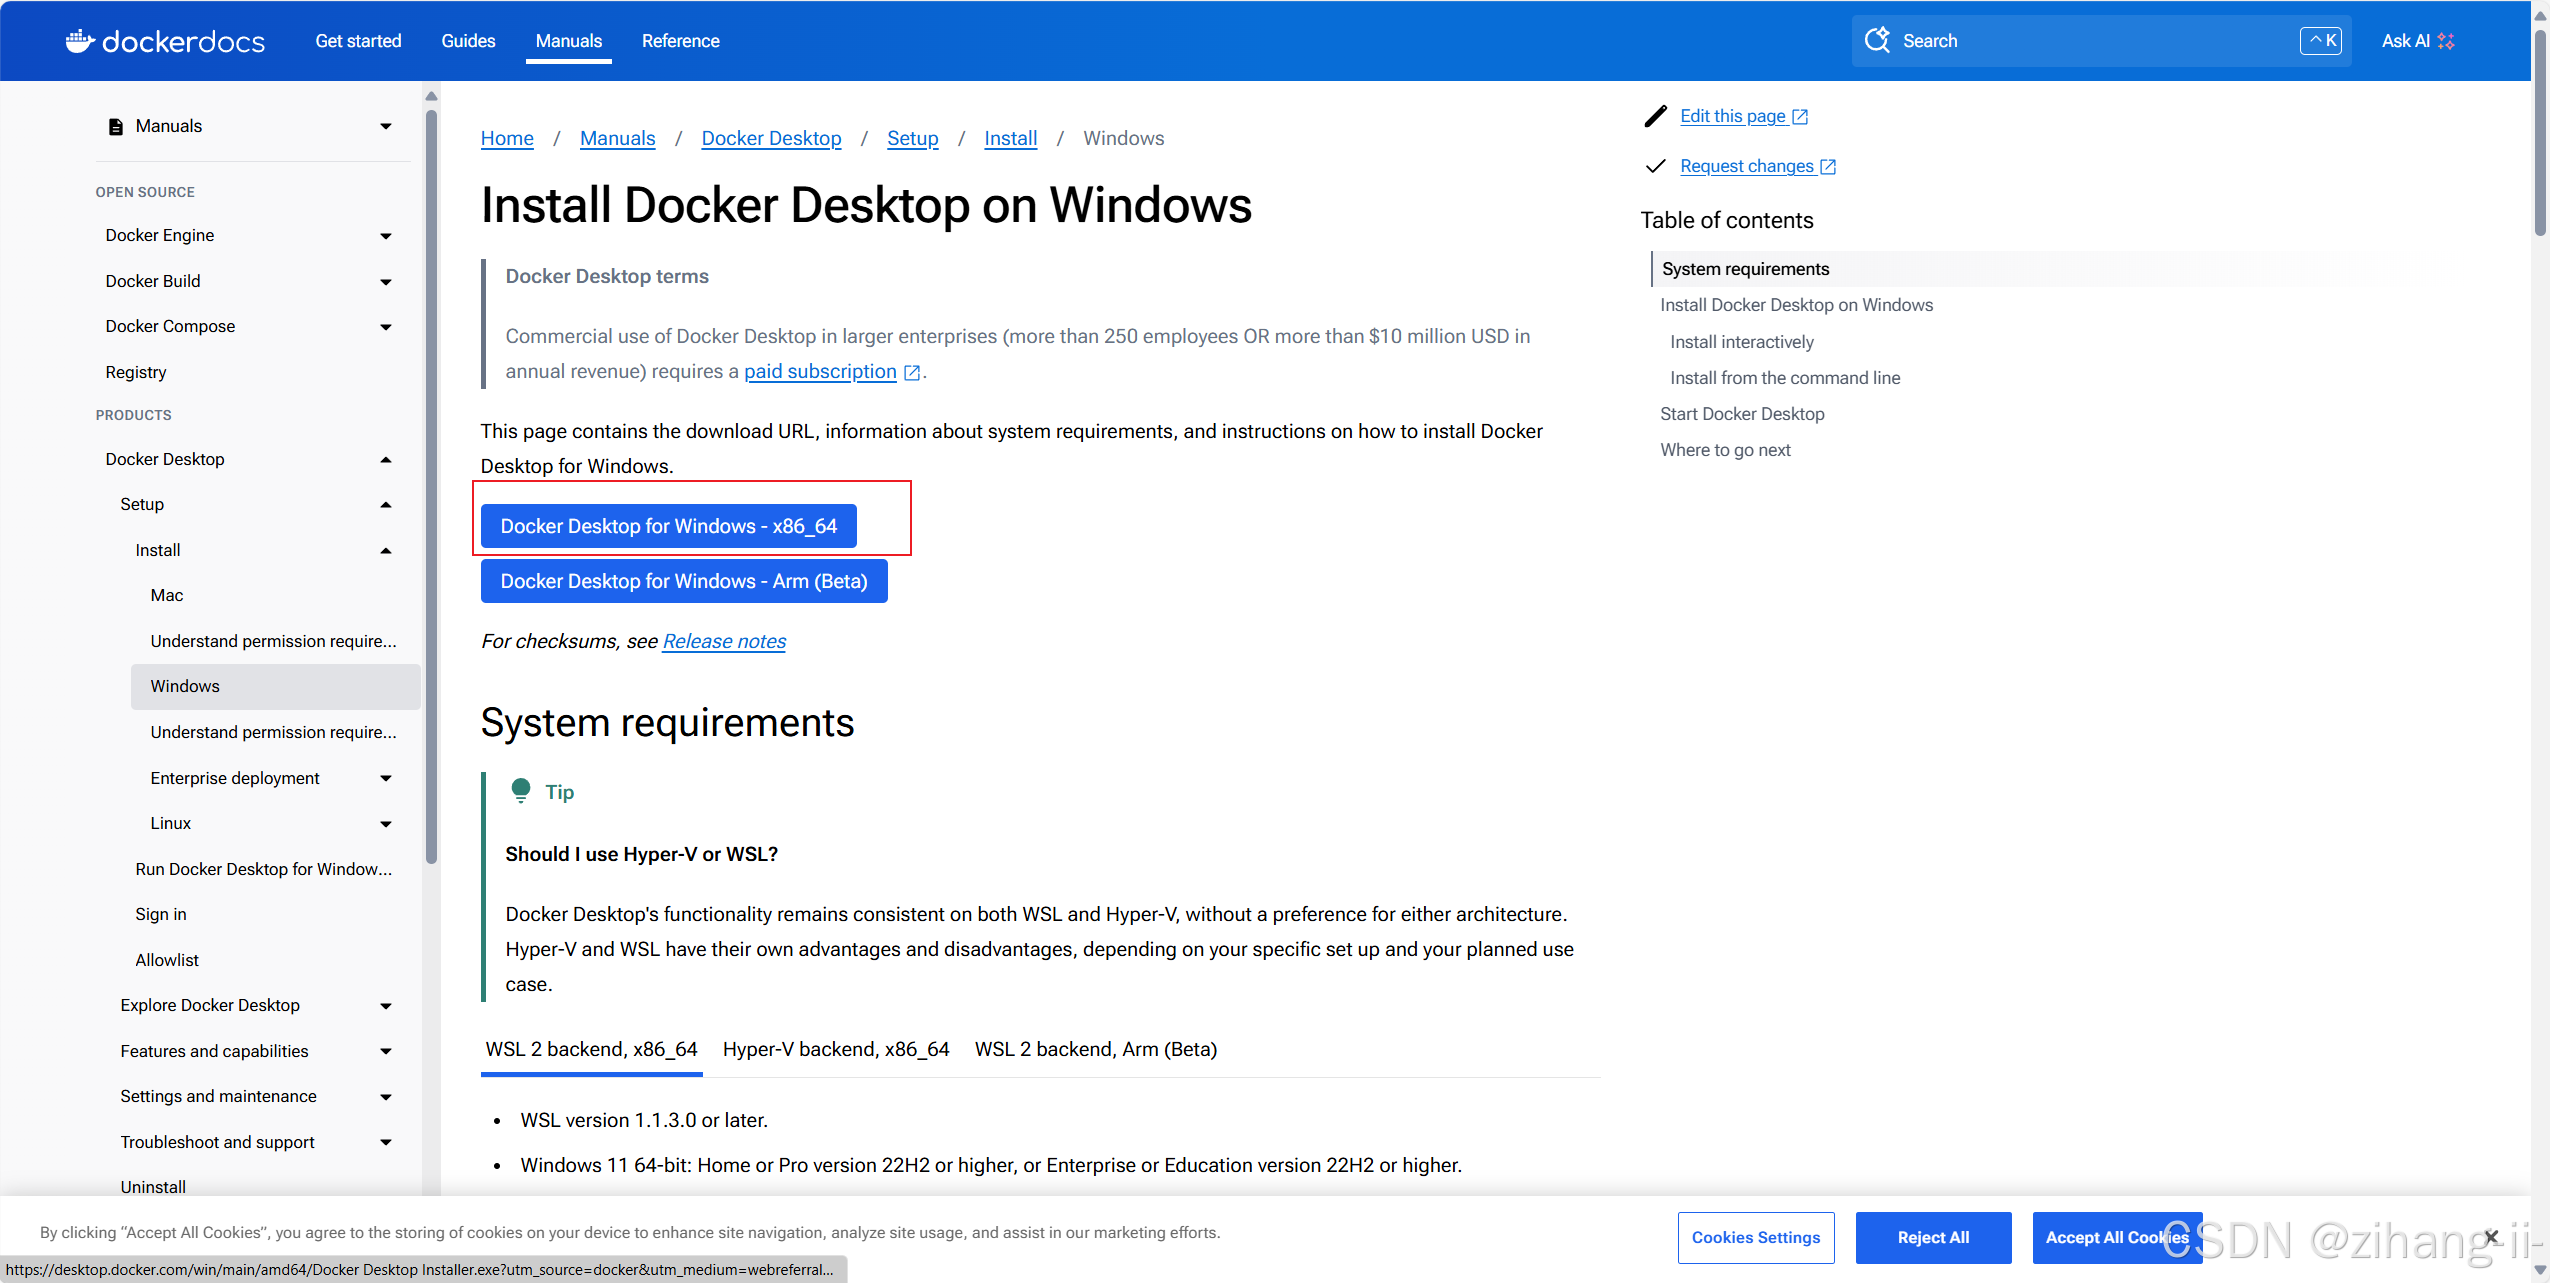Viewport: 2550px width, 1283px height.
Task: Collapse the Docker Desktop sidebar section
Action: coord(386,459)
